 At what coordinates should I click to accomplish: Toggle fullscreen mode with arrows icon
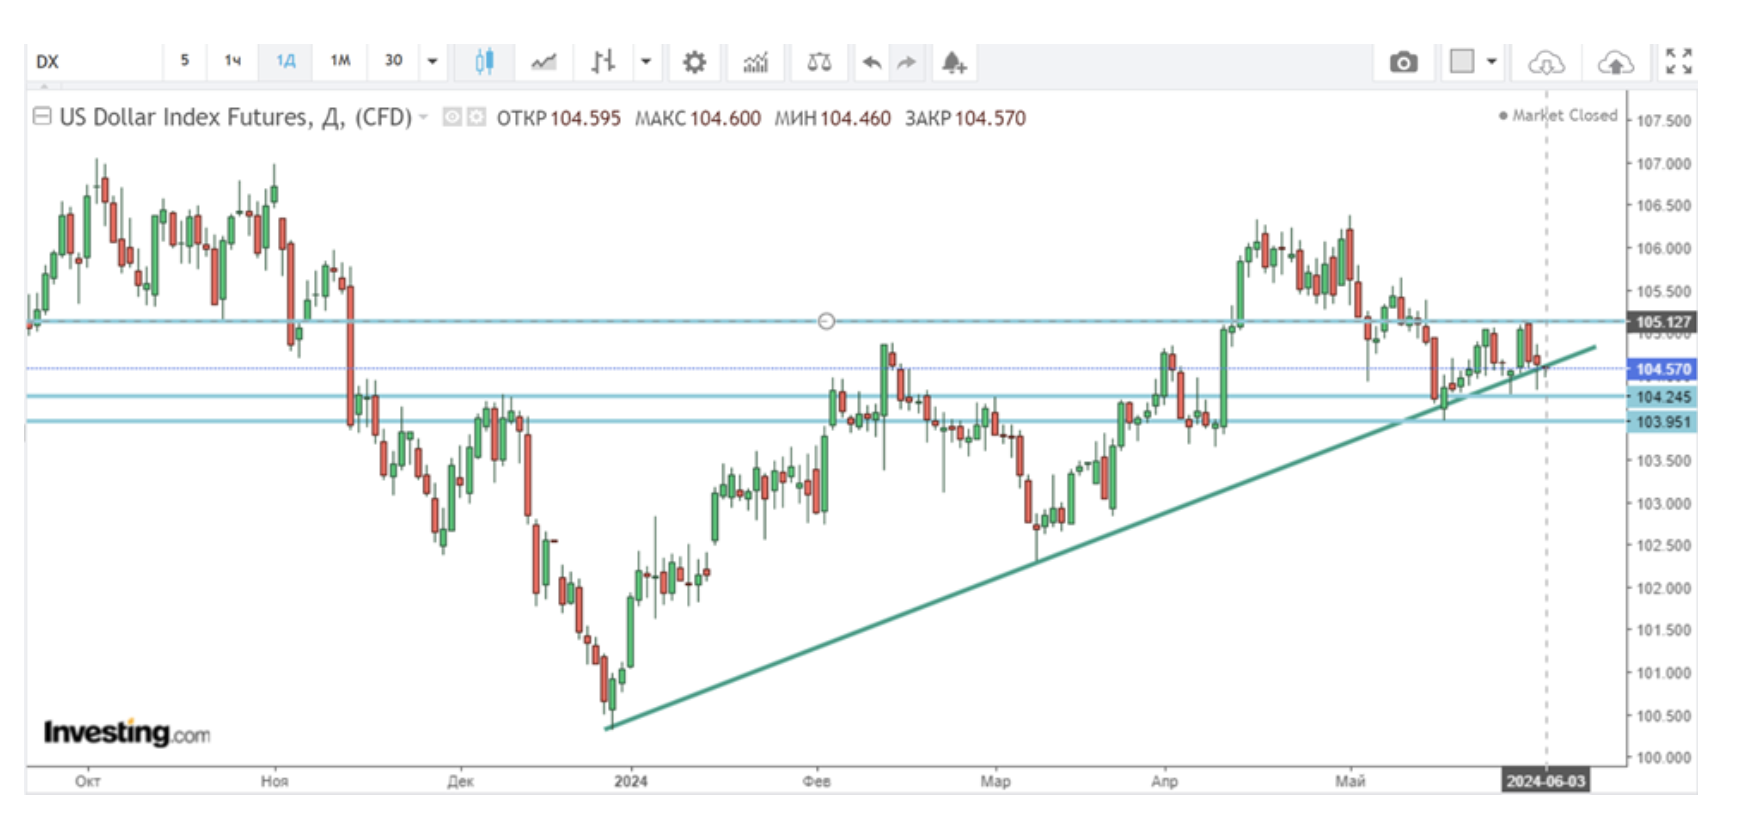coord(1679,61)
